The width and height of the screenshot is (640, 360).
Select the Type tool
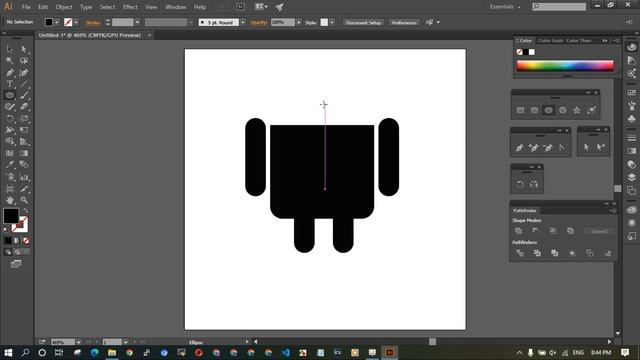[x=10, y=84]
